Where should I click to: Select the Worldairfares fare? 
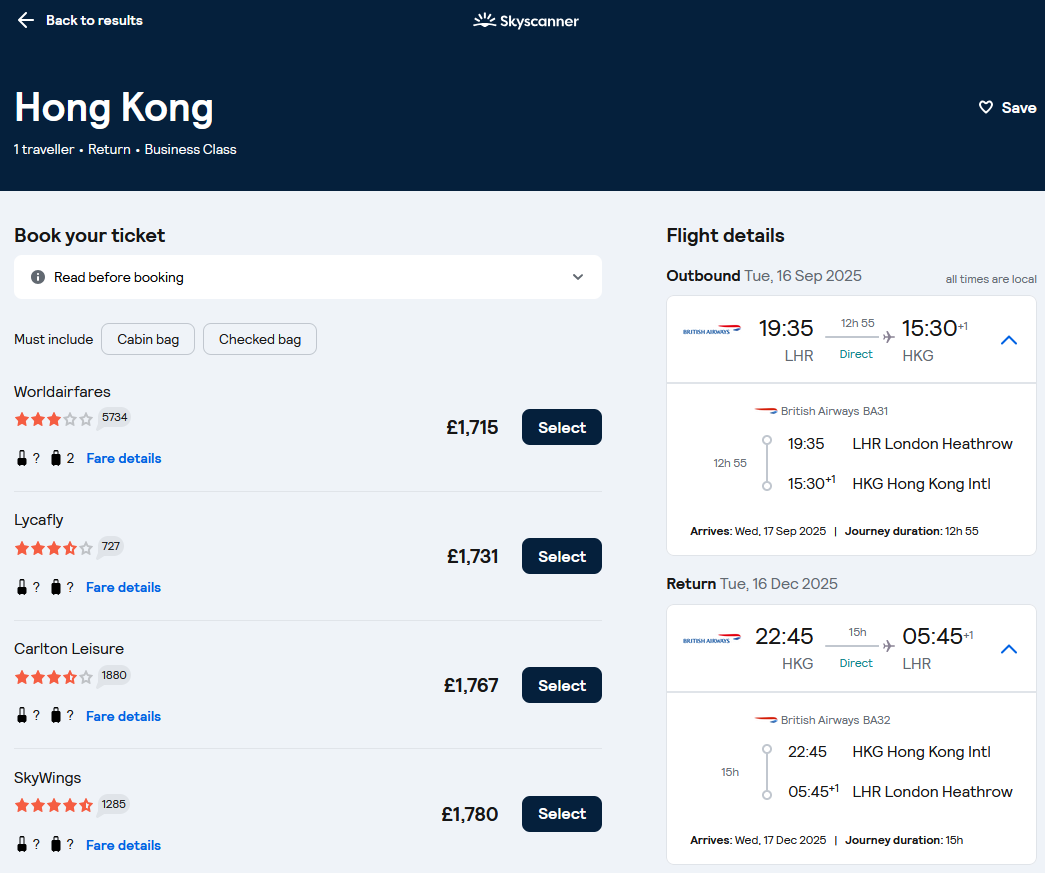tap(561, 427)
